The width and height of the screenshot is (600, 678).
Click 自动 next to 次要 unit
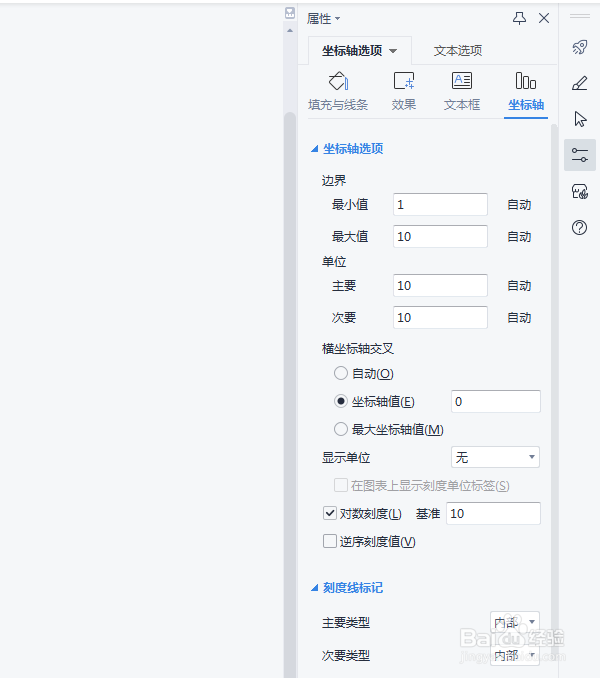click(519, 318)
